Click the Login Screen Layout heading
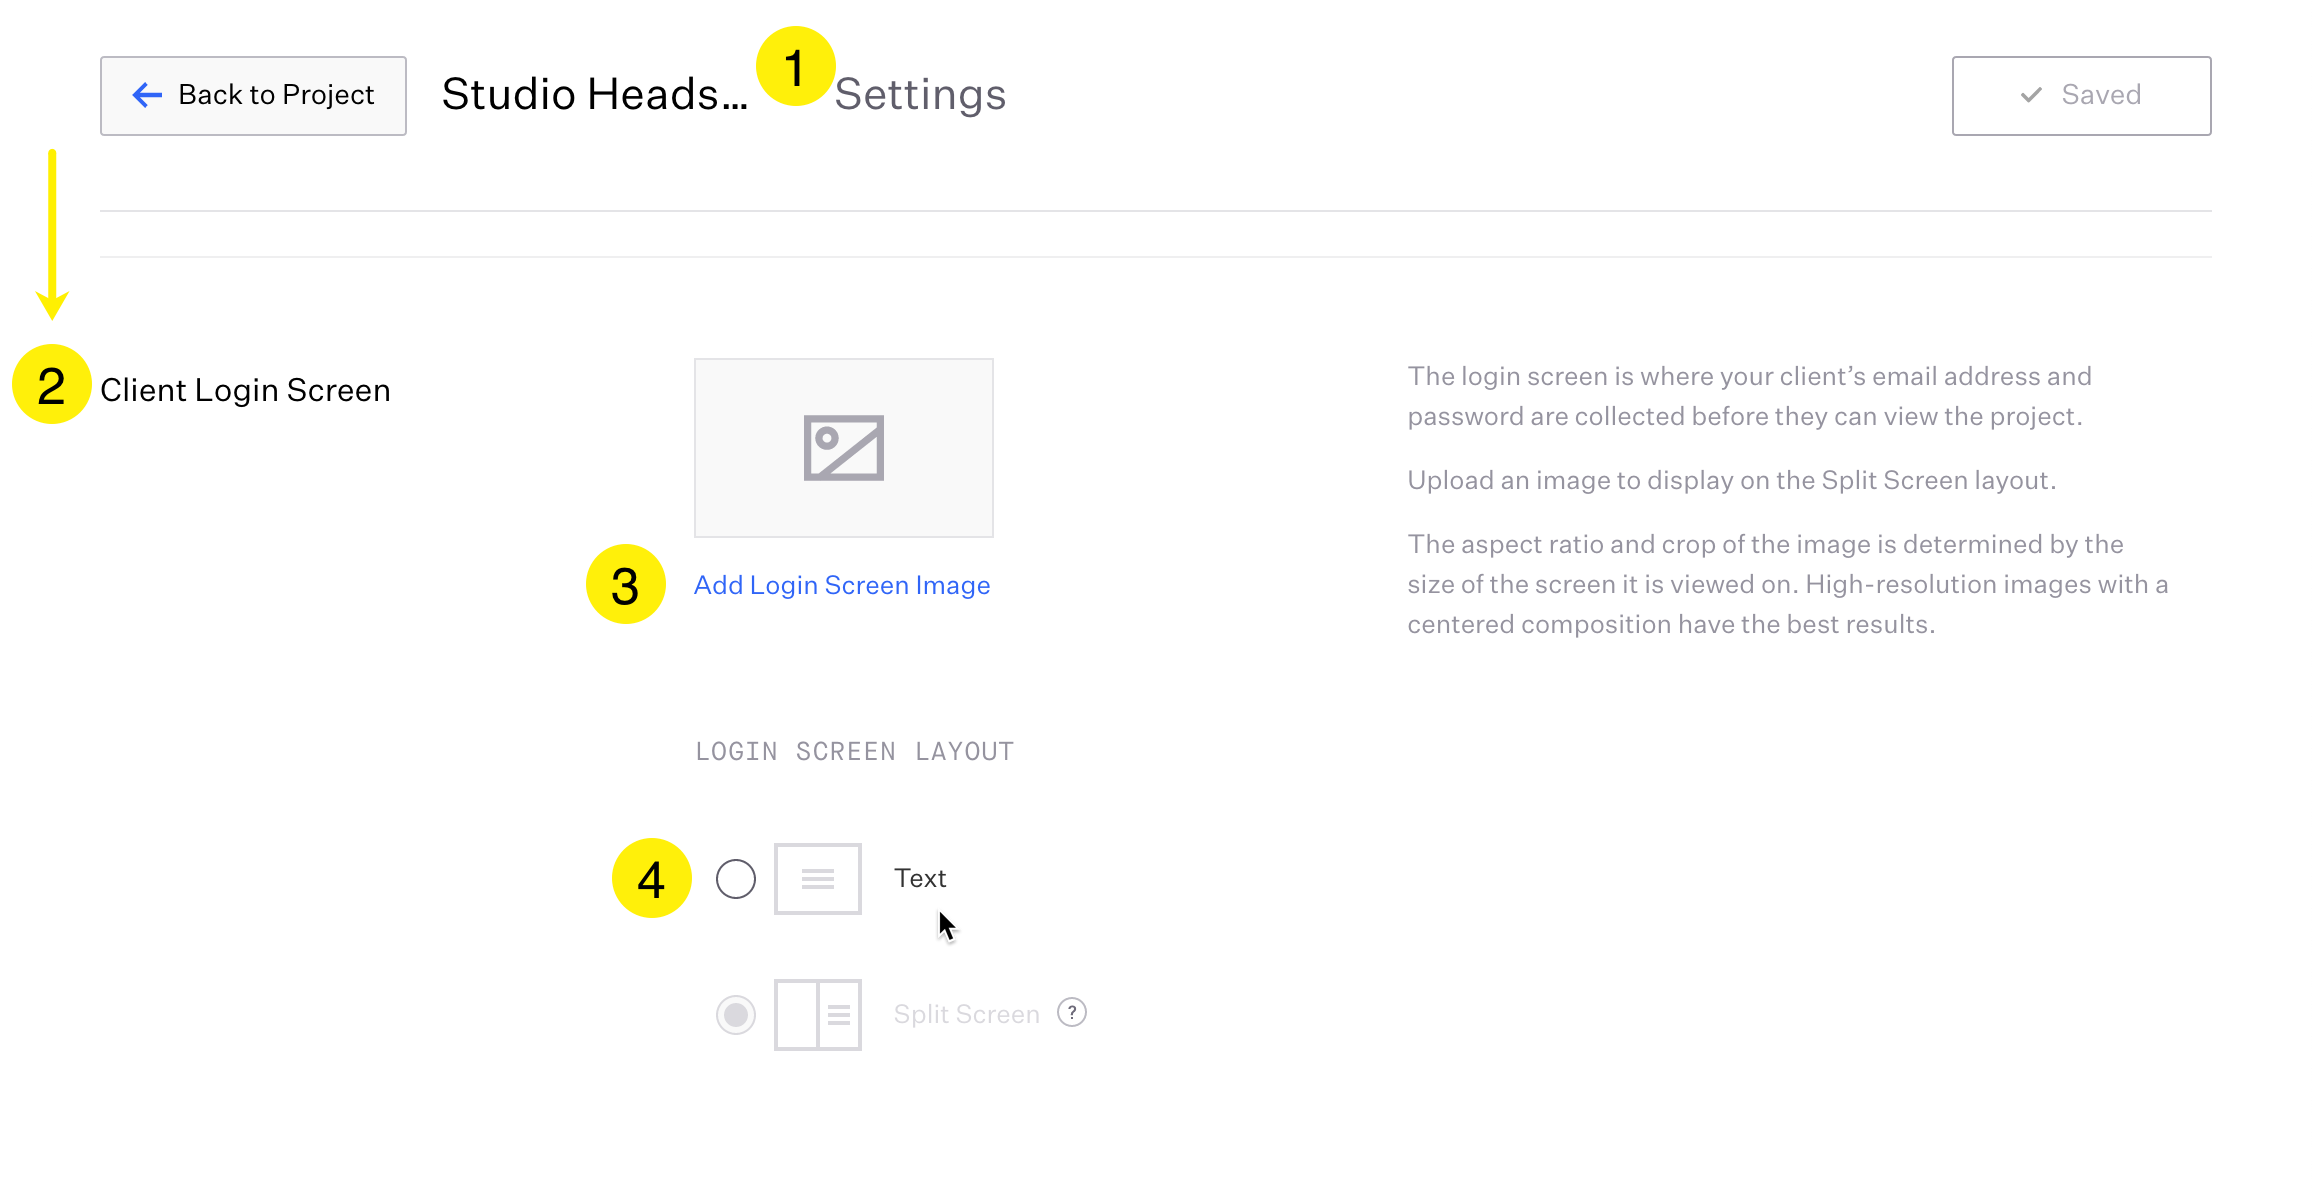2312x1192 pixels. [855, 752]
